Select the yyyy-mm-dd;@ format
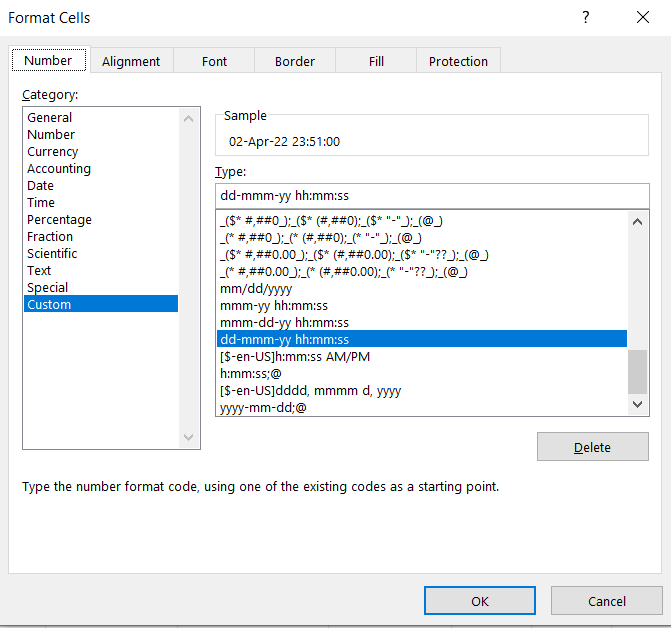 coord(263,408)
